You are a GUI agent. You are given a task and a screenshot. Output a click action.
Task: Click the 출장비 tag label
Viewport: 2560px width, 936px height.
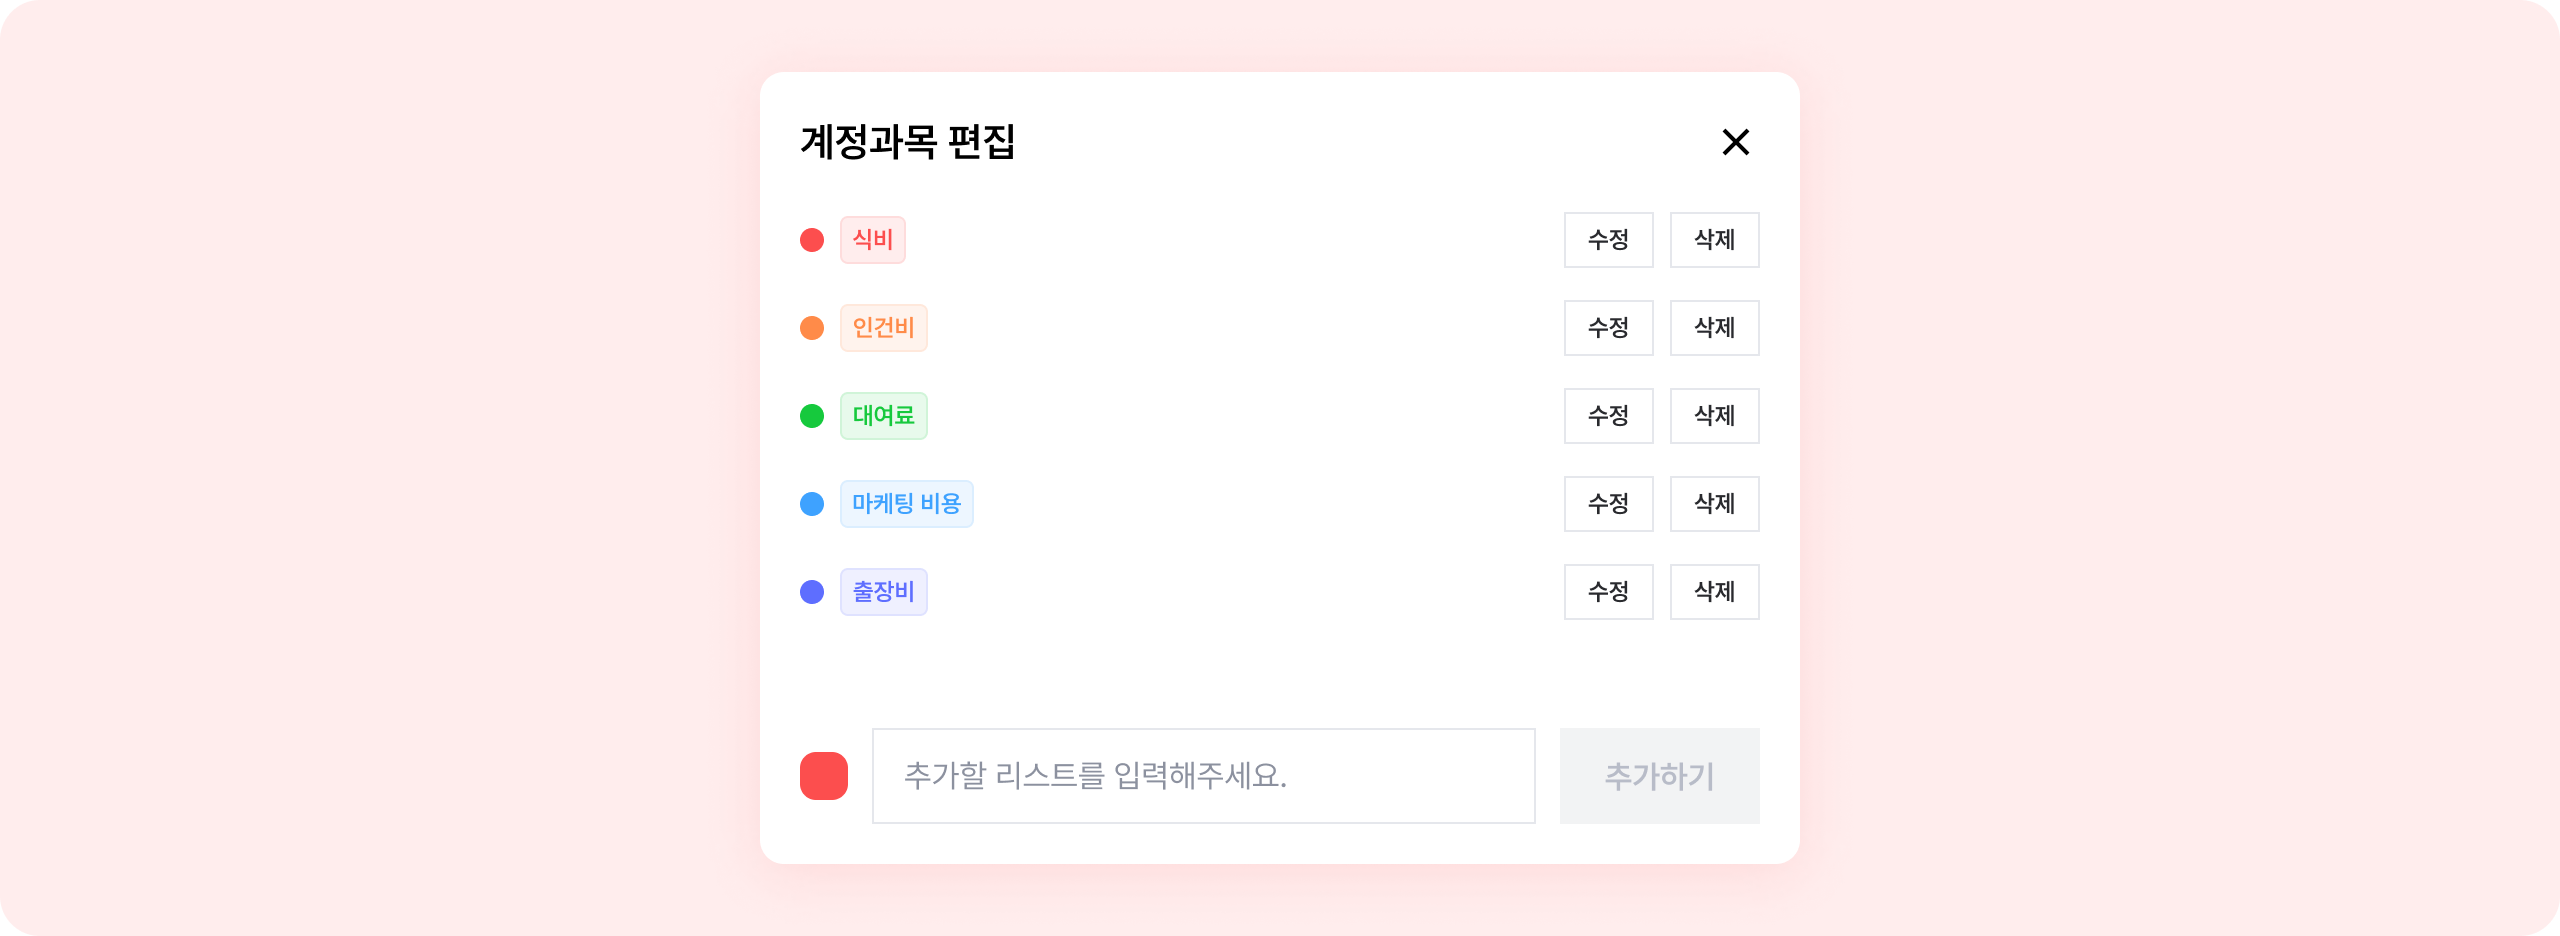883,592
